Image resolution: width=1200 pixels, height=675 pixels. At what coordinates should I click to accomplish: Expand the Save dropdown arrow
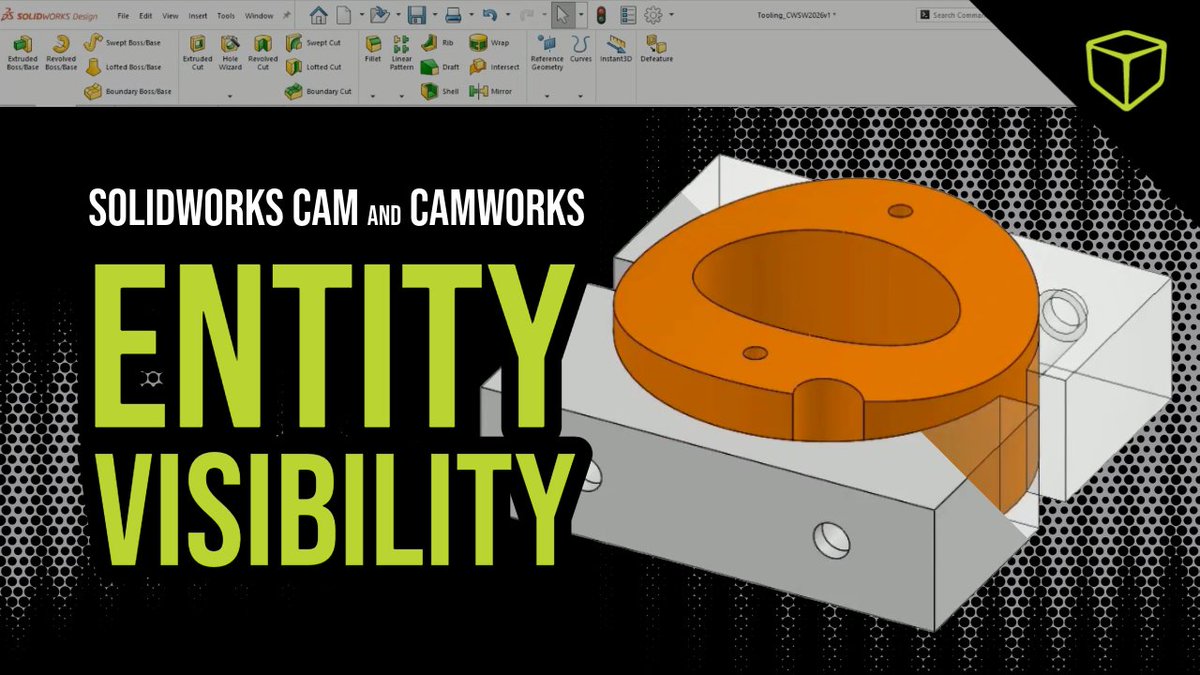pos(434,16)
